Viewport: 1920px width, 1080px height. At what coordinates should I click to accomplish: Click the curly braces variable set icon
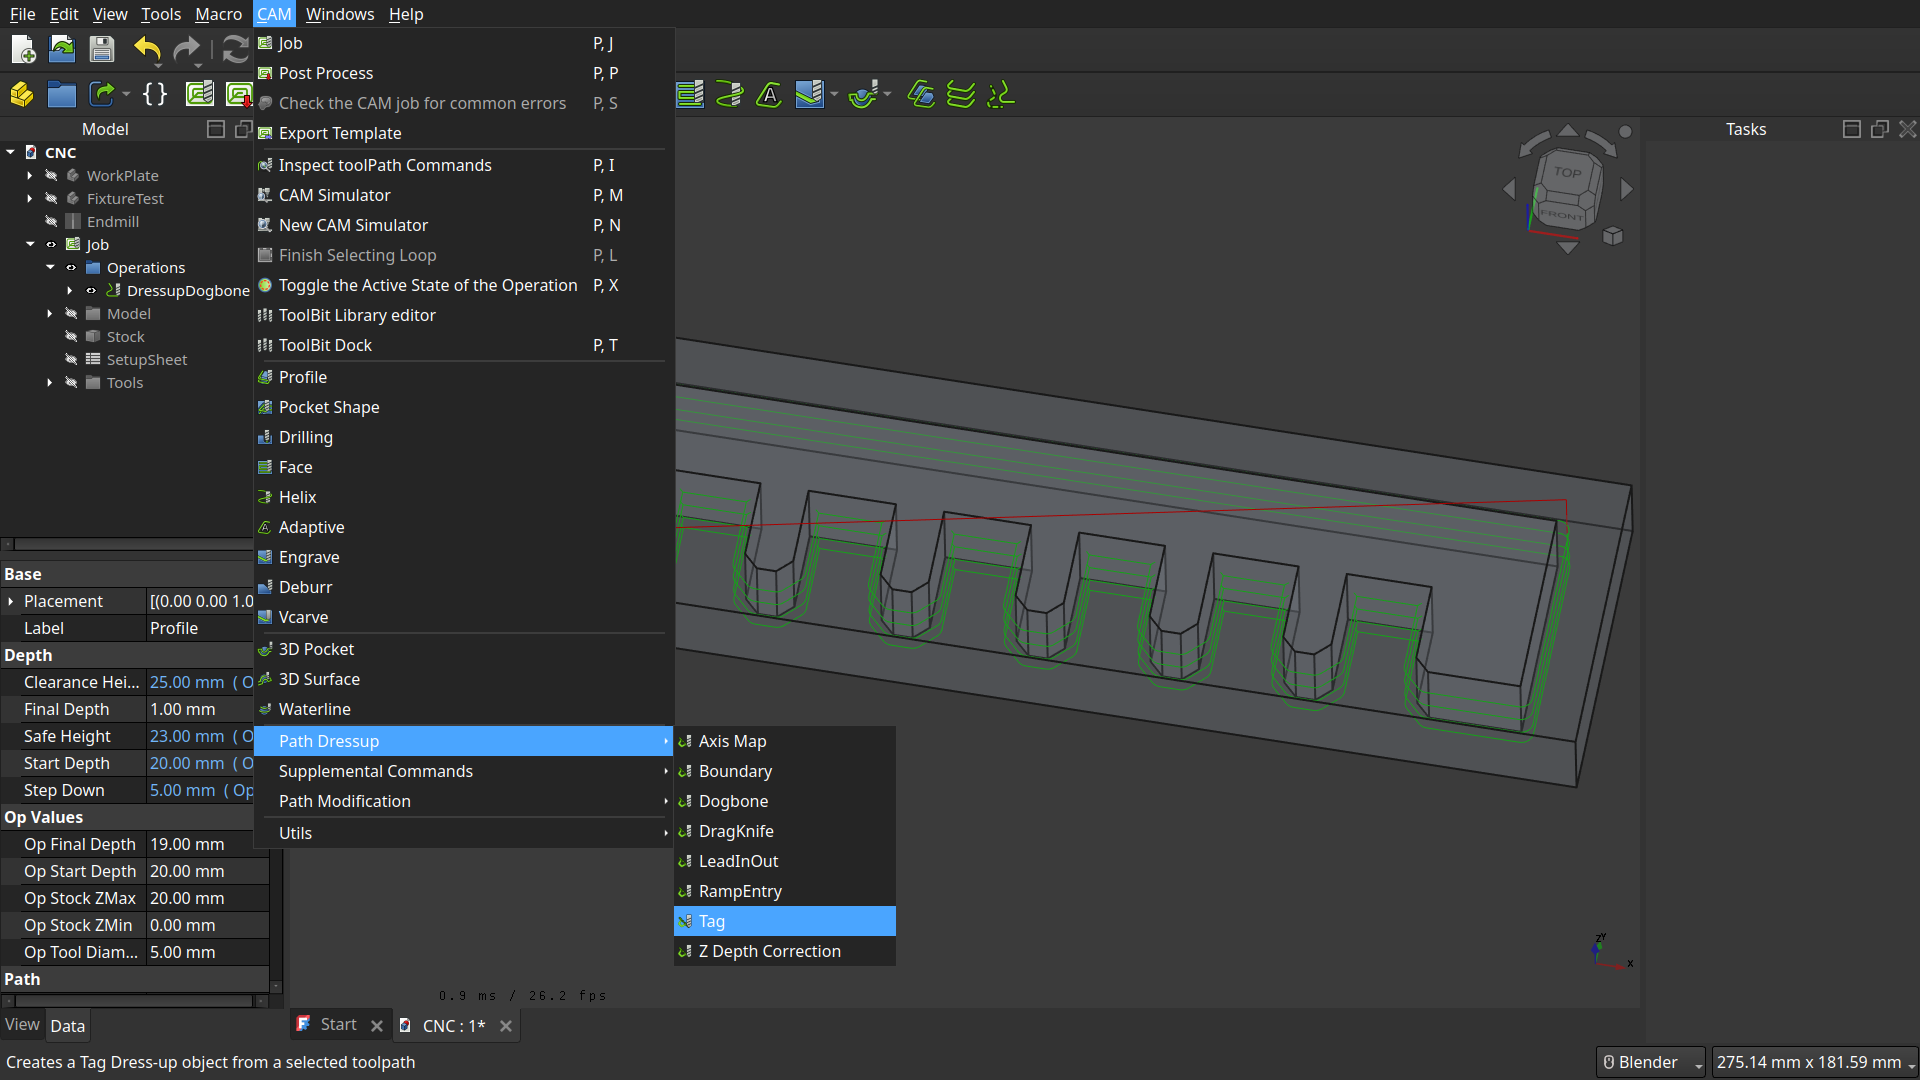pos(155,95)
